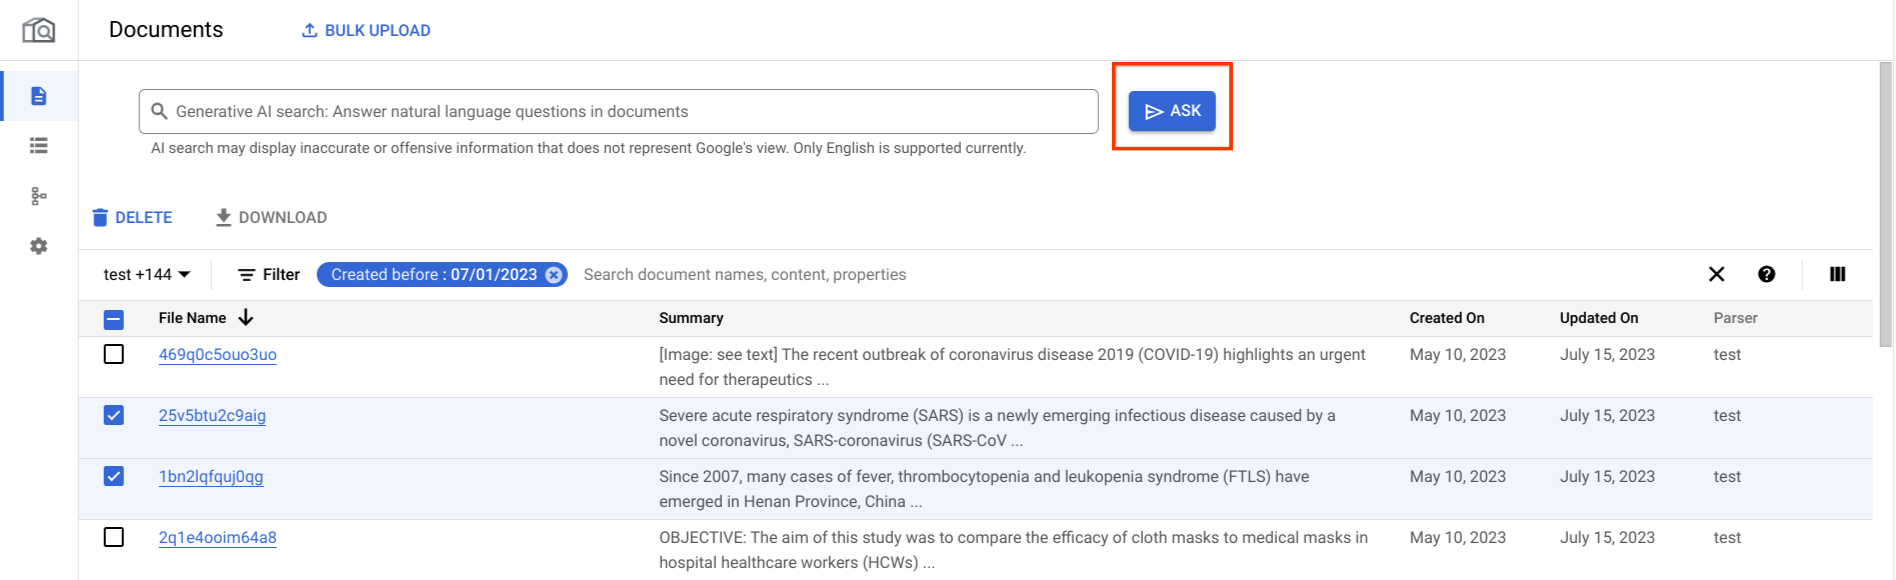Expand the test +144 schema dropdown
Image resolution: width=1896 pixels, height=580 pixels.
click(x=147, y=274)
